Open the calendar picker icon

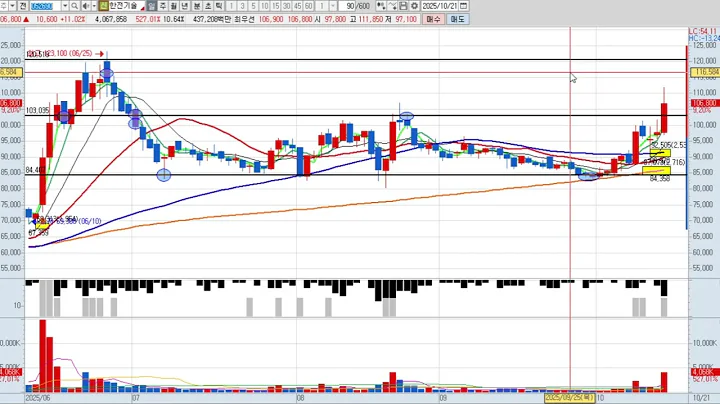[x=464, y=6]
